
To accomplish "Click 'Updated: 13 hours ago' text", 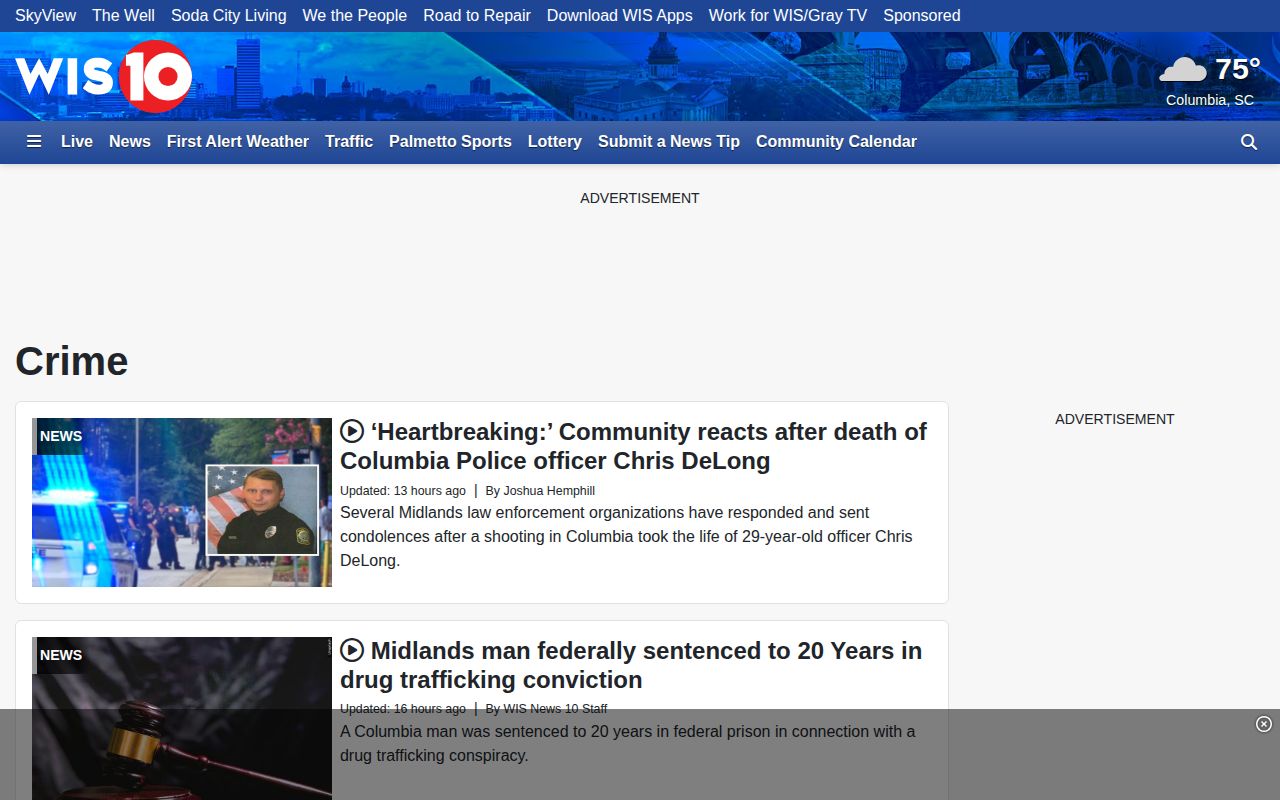I will click(x=403, y=491).
